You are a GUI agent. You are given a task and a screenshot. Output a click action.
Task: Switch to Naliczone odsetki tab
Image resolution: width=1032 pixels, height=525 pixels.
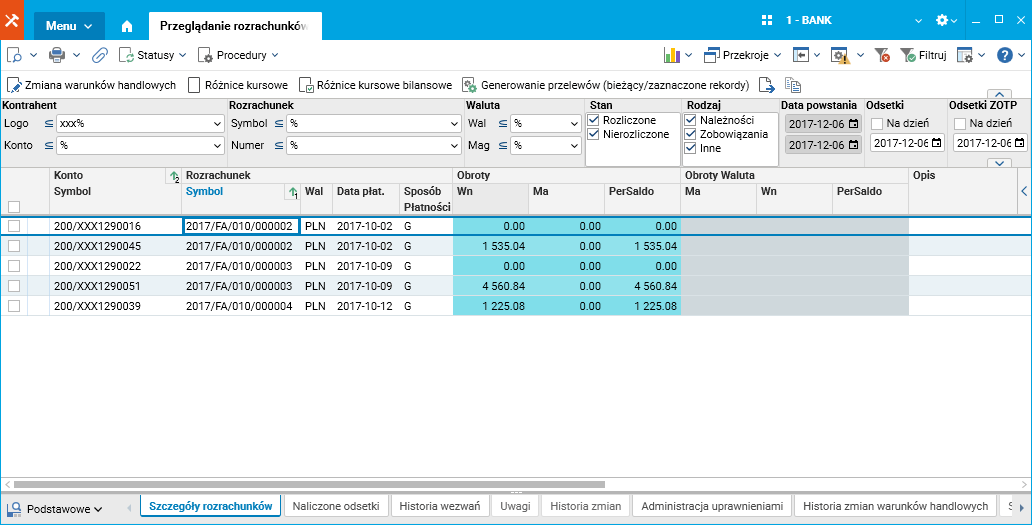336,506
